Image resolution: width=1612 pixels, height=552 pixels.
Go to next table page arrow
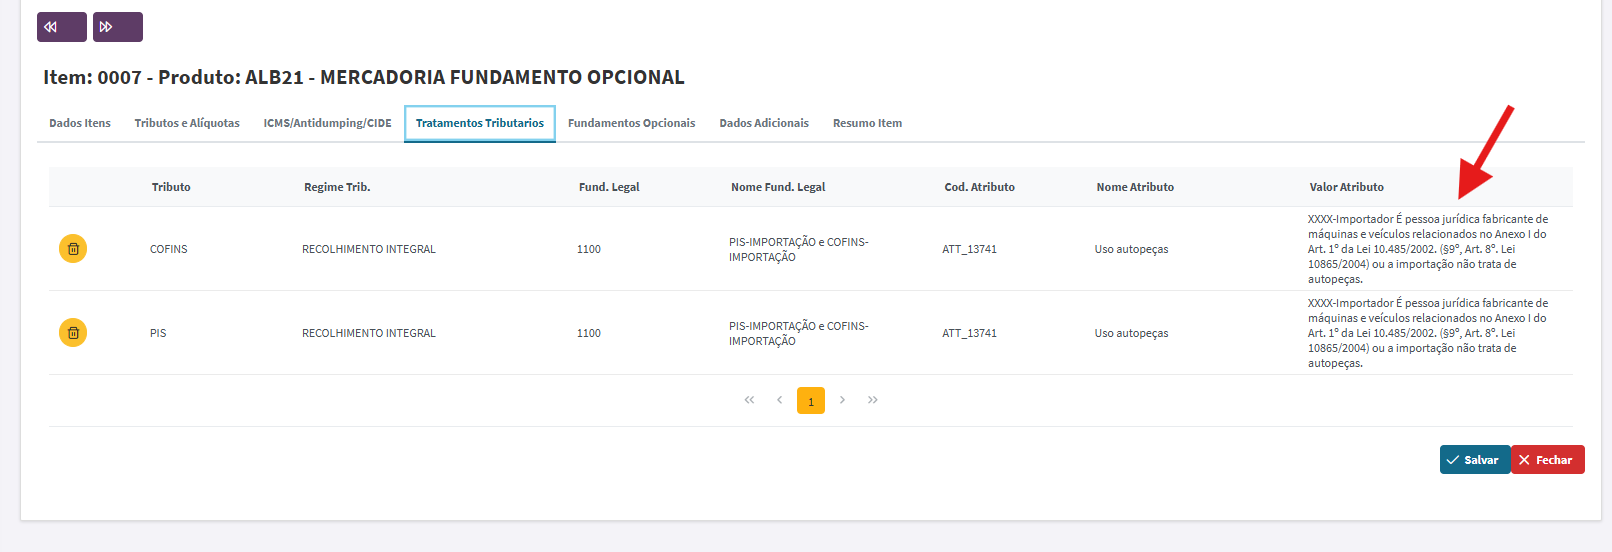tap(842, 400)
